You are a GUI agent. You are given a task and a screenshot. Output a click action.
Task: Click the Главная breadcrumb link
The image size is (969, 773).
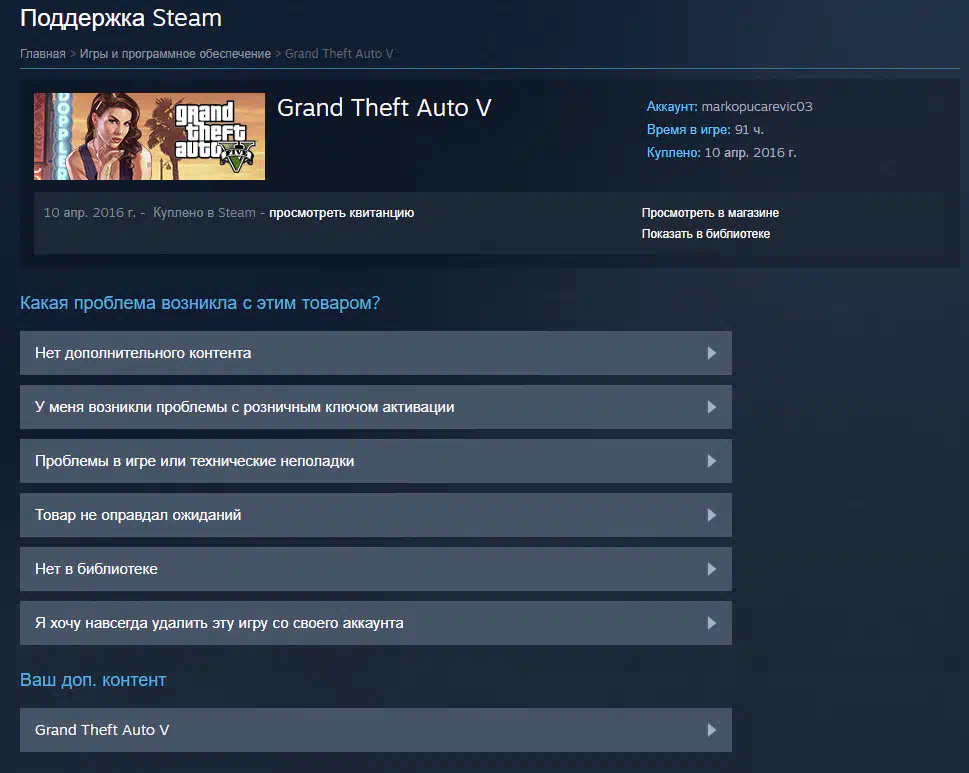click(x=43, y=54)
